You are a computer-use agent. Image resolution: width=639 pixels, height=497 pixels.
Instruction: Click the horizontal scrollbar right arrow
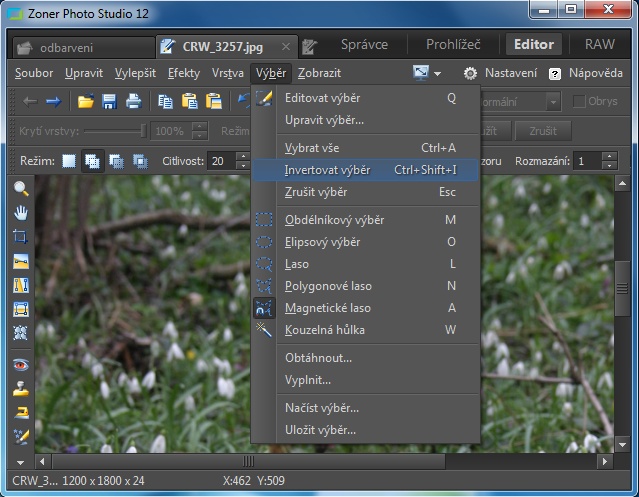(605, 462)
